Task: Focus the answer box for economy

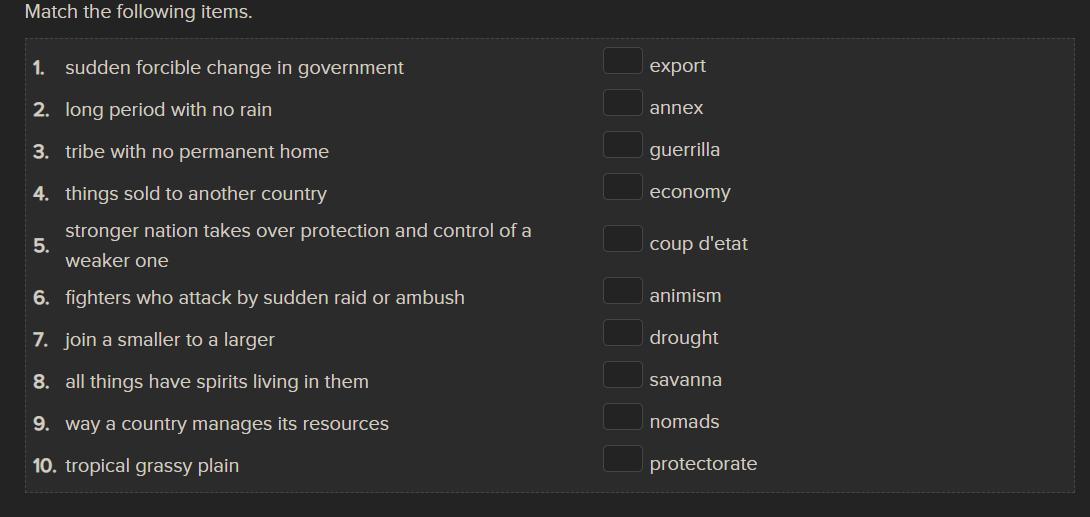Action: pyautogui.click(x=622, y=187)
